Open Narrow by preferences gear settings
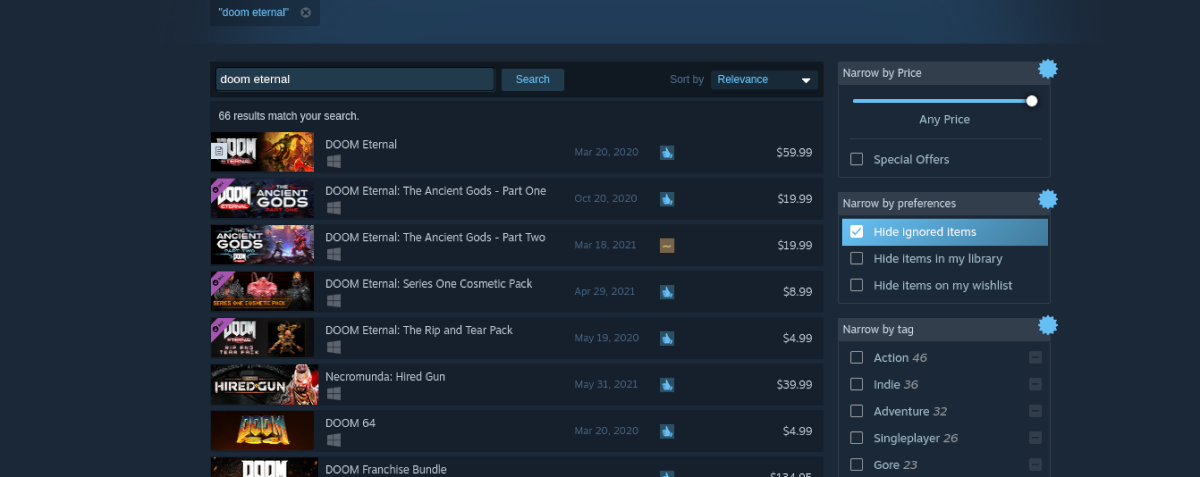The height and width of the screenshot is (477, 1200). coord(1047,199)
